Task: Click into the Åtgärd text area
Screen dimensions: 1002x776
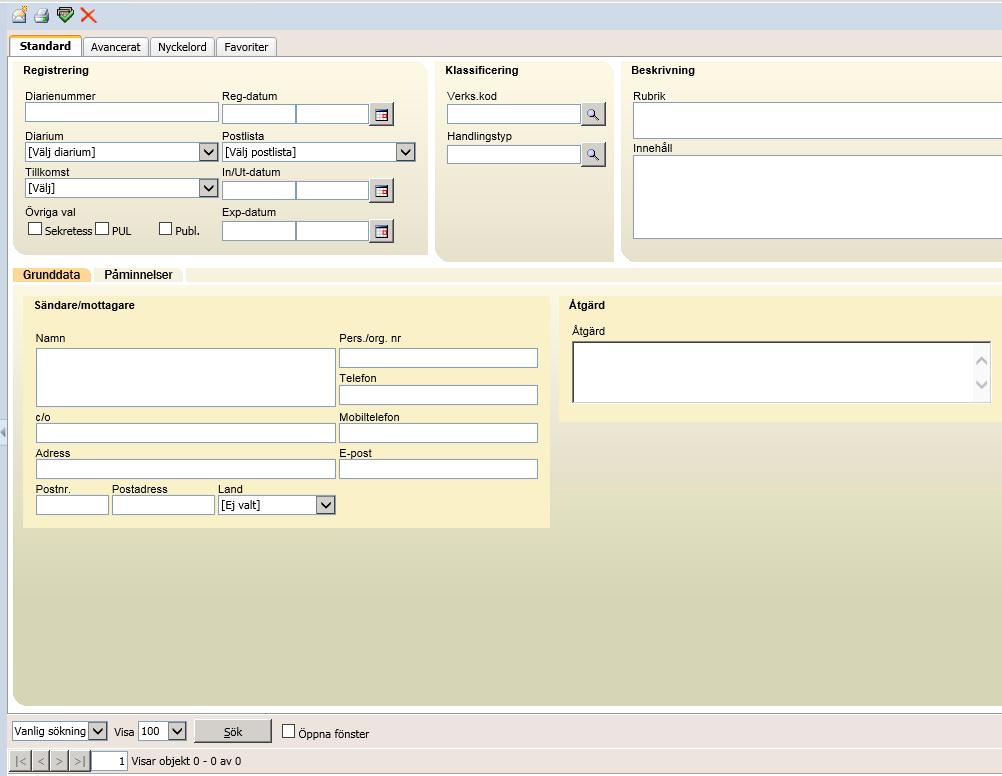Action: pos(773,373)
